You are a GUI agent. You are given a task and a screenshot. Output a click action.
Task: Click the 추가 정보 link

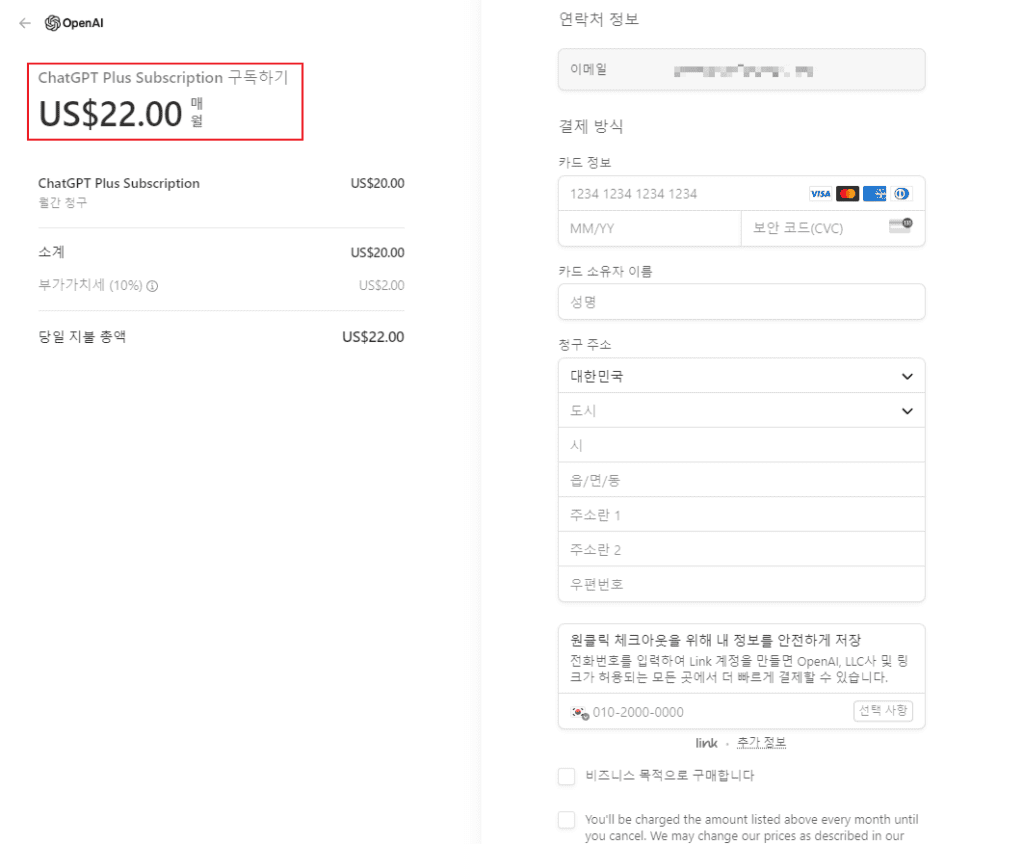(x=761, y=742)
